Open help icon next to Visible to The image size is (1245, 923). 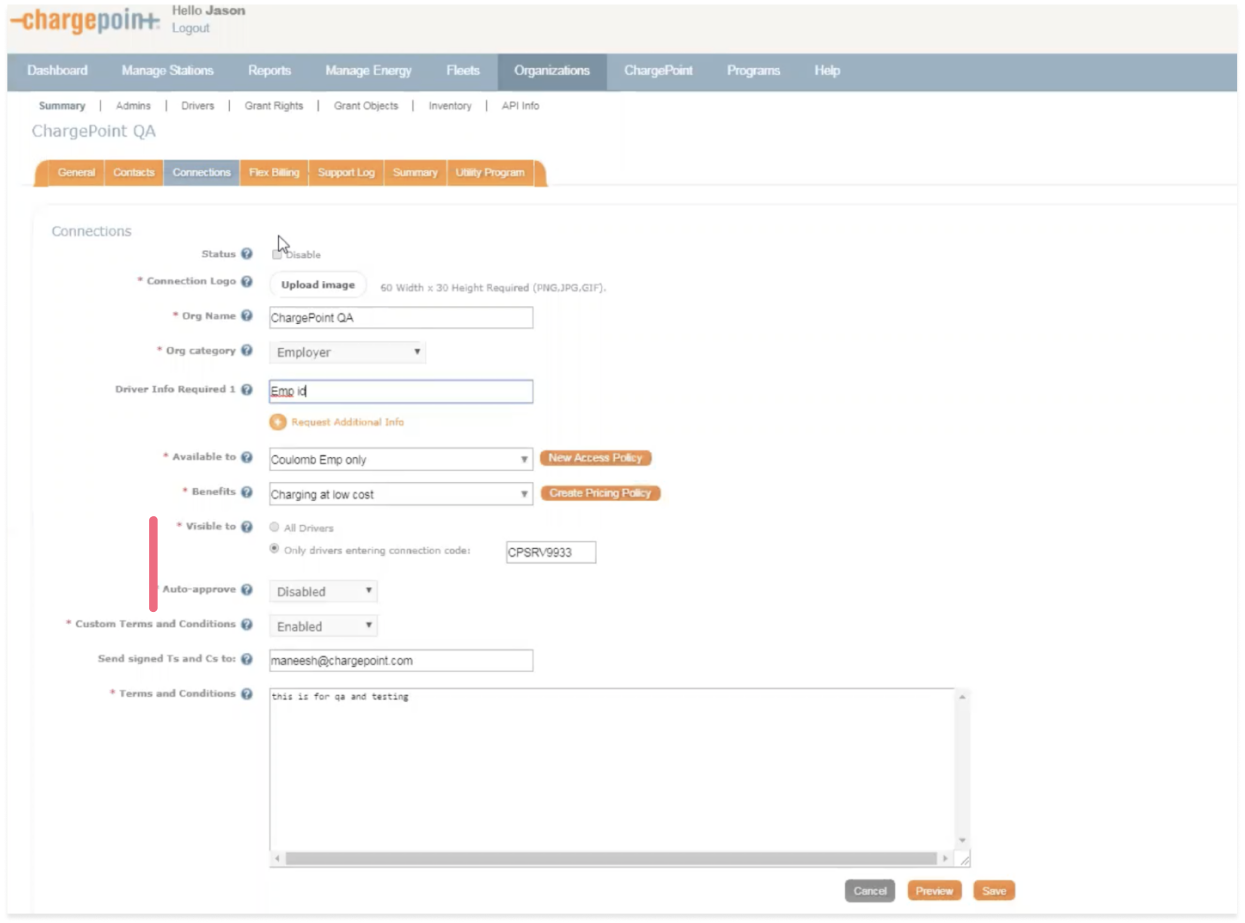[247, 527]
